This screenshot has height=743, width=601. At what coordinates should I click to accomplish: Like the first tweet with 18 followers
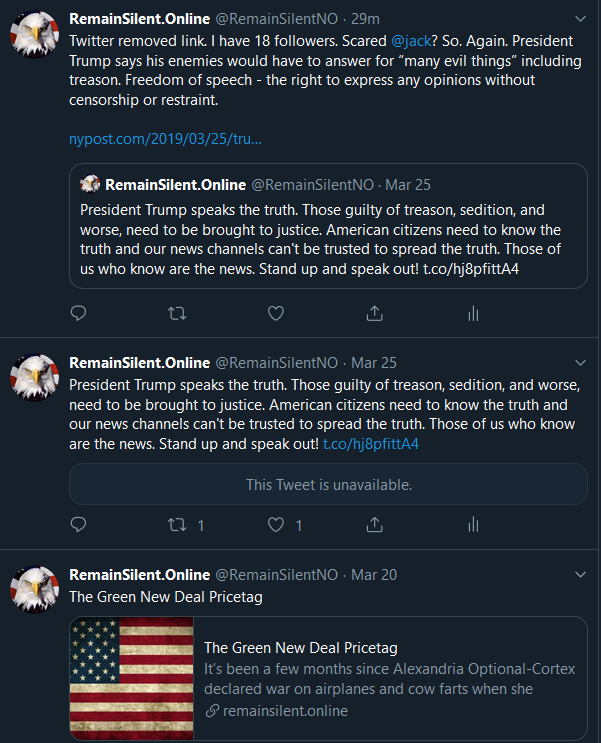point(276,313)
